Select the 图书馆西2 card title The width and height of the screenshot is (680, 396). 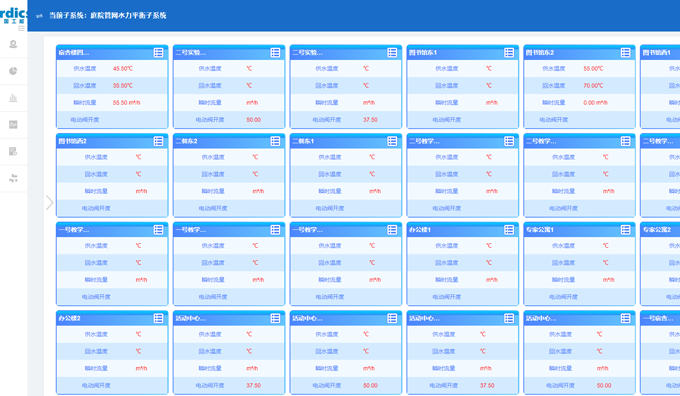pos(73,141)
